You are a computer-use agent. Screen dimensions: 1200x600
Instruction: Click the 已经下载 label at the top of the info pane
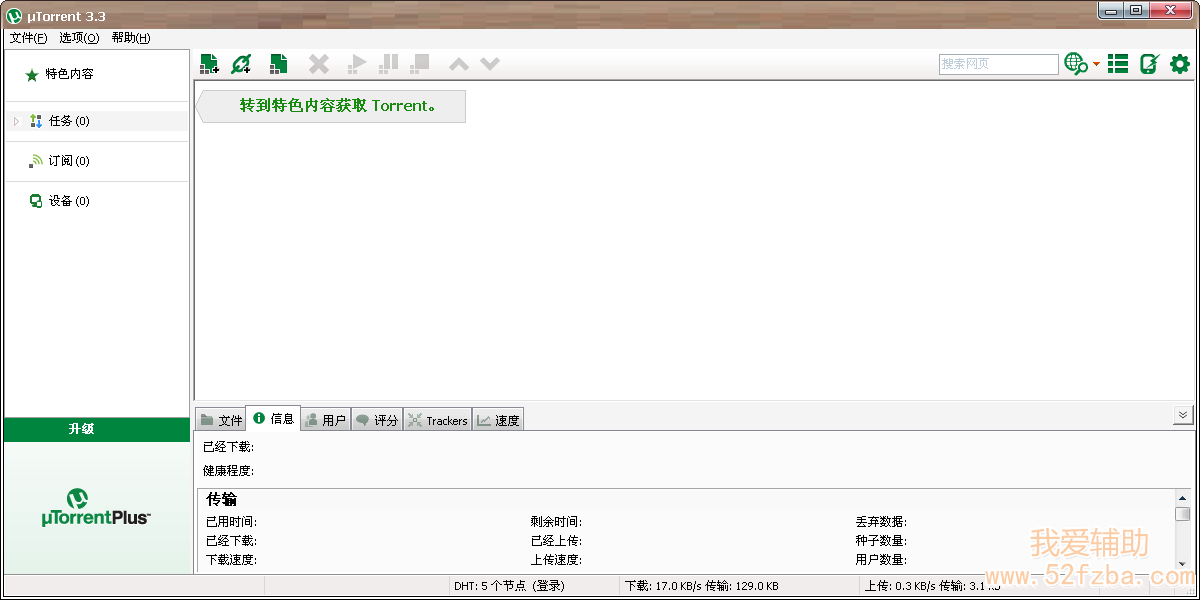228,447
